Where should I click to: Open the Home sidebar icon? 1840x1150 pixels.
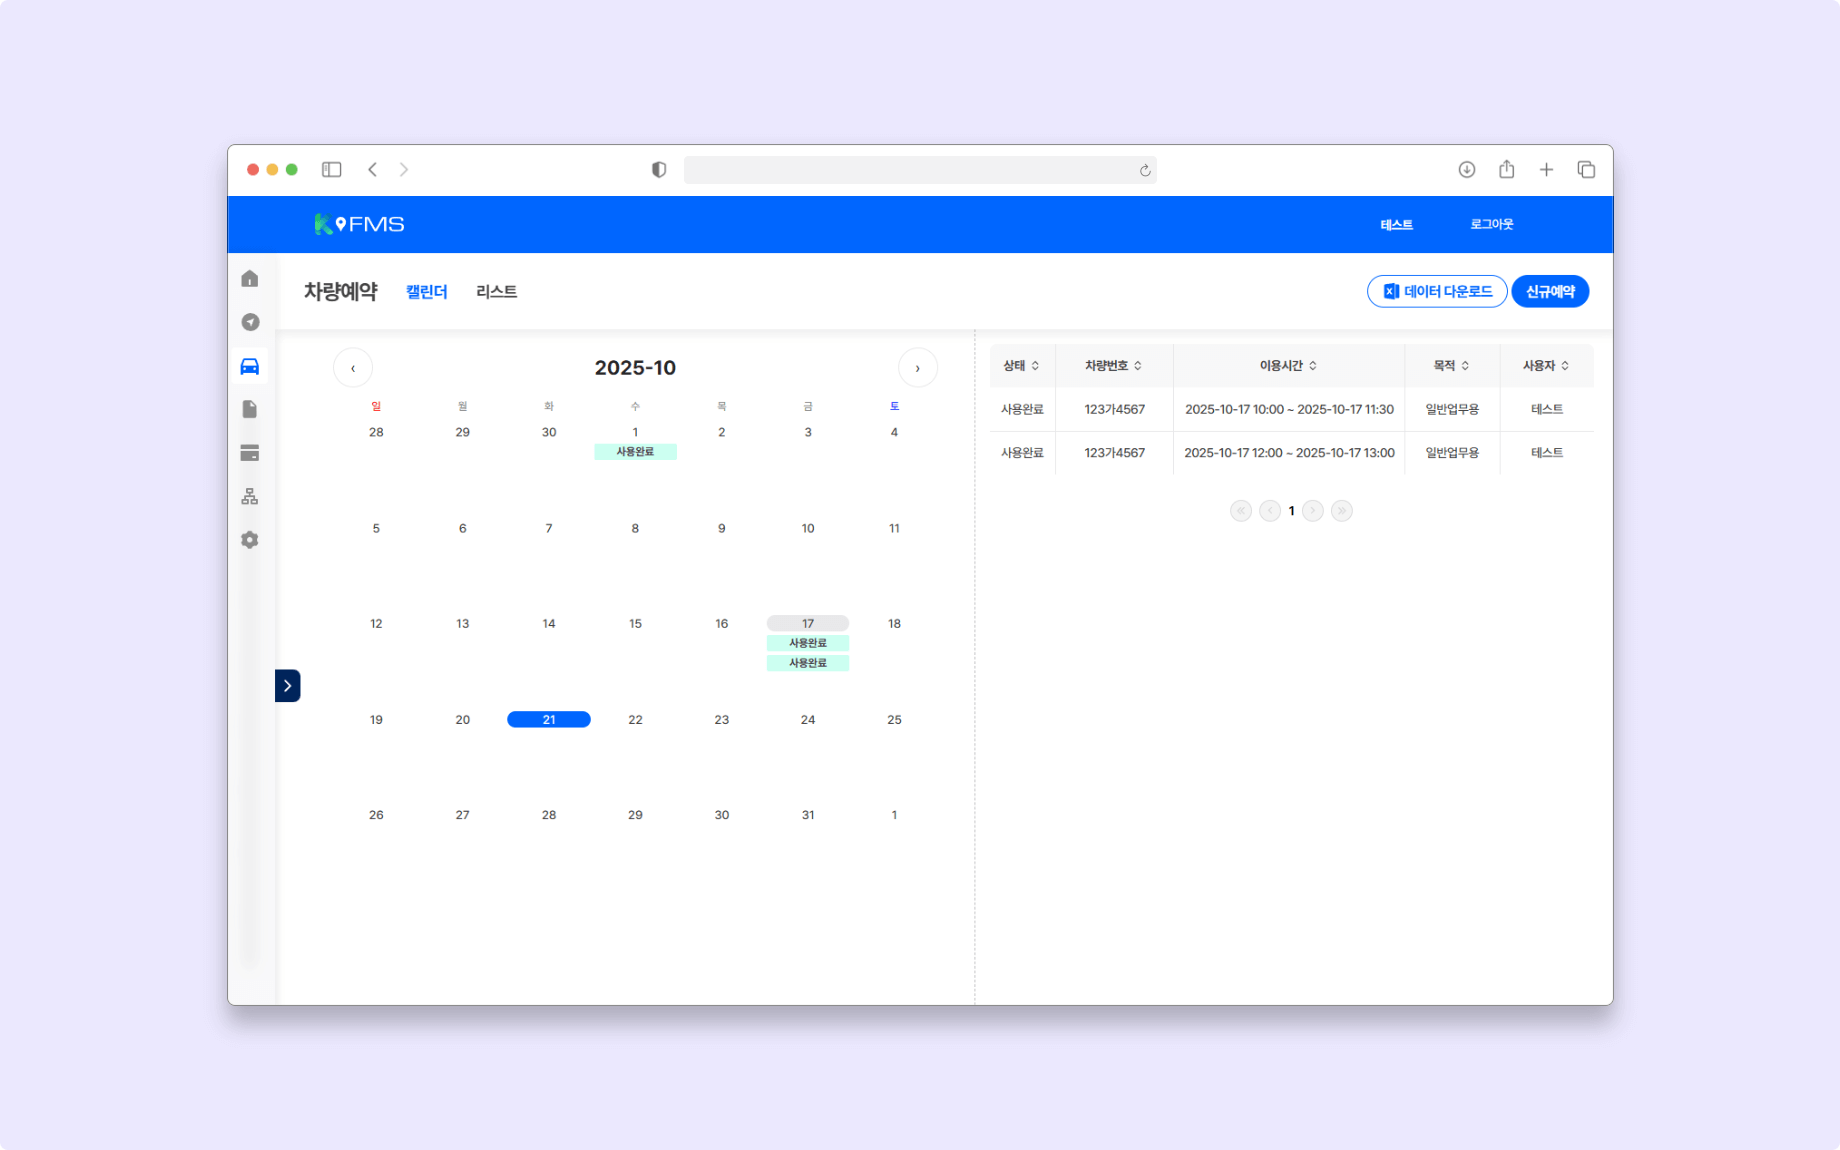pyautogui.click(x=249, y=278)
